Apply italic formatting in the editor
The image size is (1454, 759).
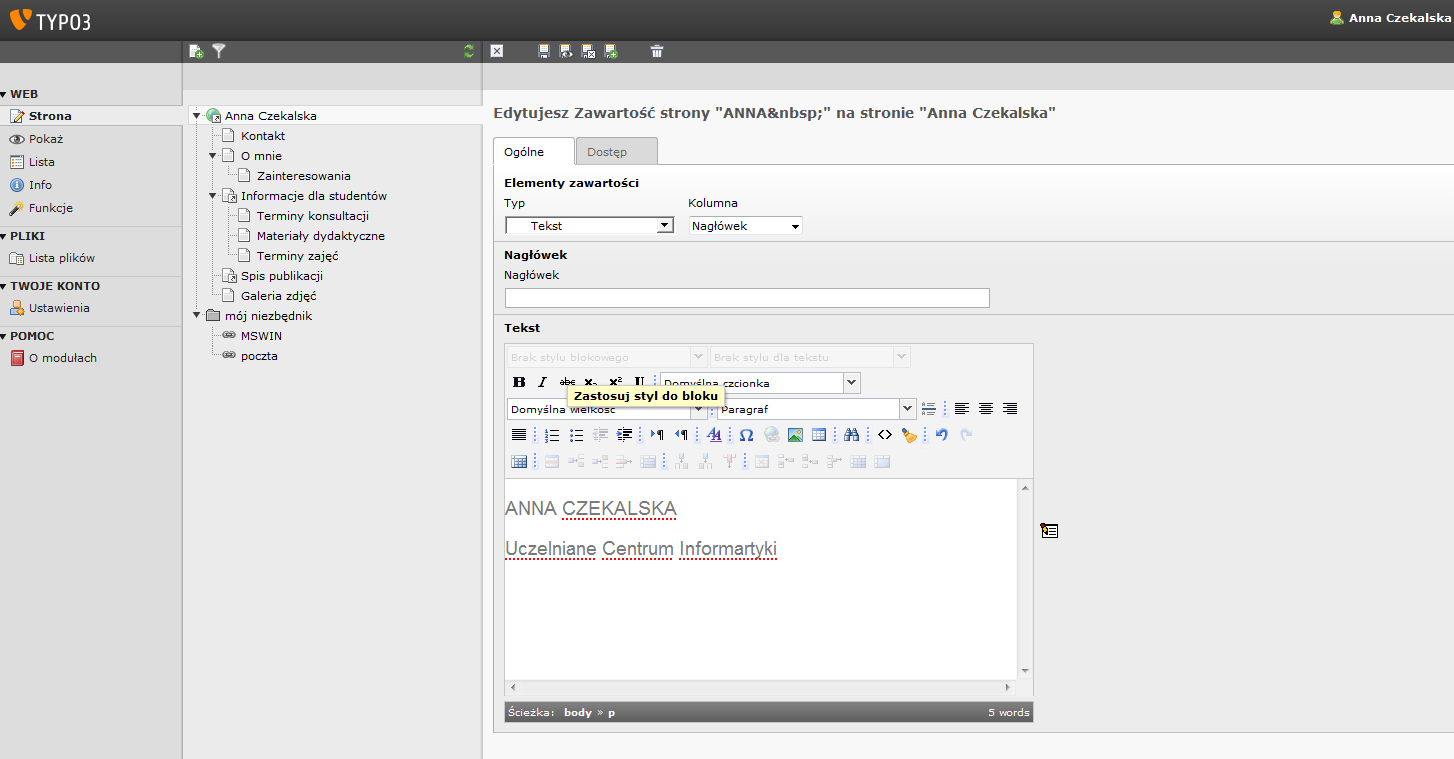pyautogui.click(x=542, y=382)
